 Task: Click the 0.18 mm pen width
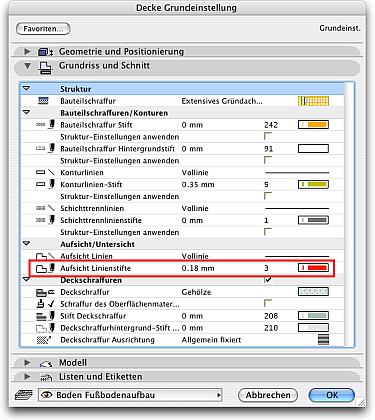point(198,268)
